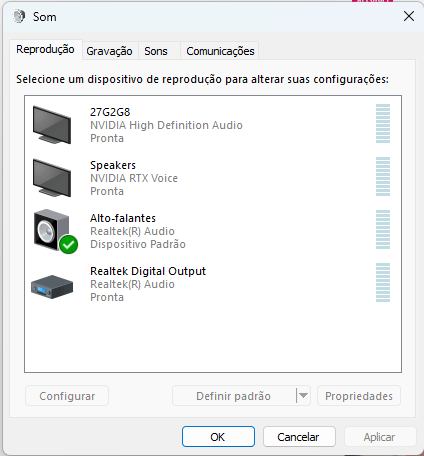Select the 27G2G8 monitor device icon
The width and height of the screenshot is (424, 456).
pyautogui.click(x=52, y=125)
